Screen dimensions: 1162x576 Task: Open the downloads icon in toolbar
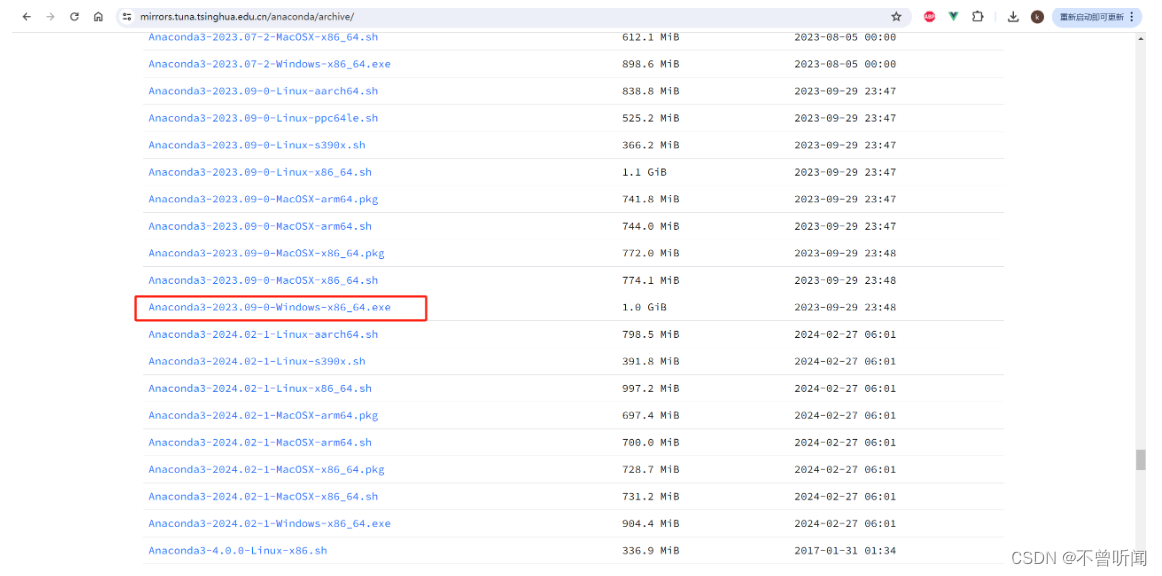pyautogui.click(x=1013, y=16)
